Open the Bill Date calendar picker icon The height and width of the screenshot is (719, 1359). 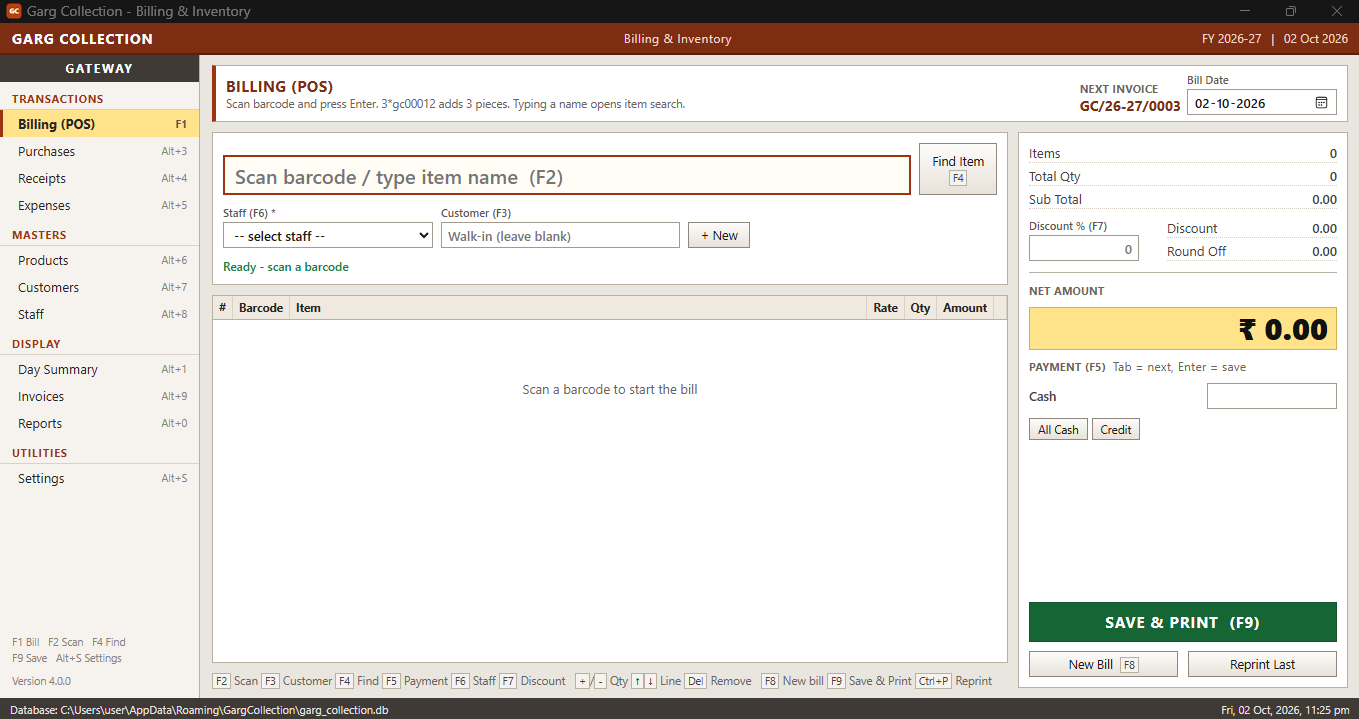coord(1321,103)
